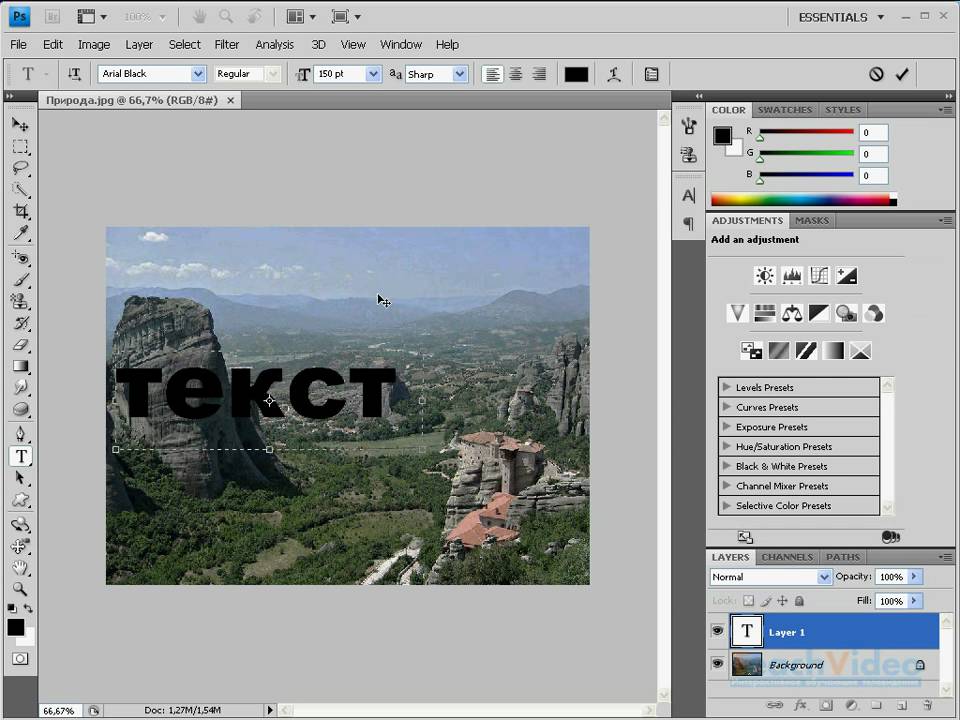Open the anti-aliasing Sharp dropdown

[x=460, y=74]
